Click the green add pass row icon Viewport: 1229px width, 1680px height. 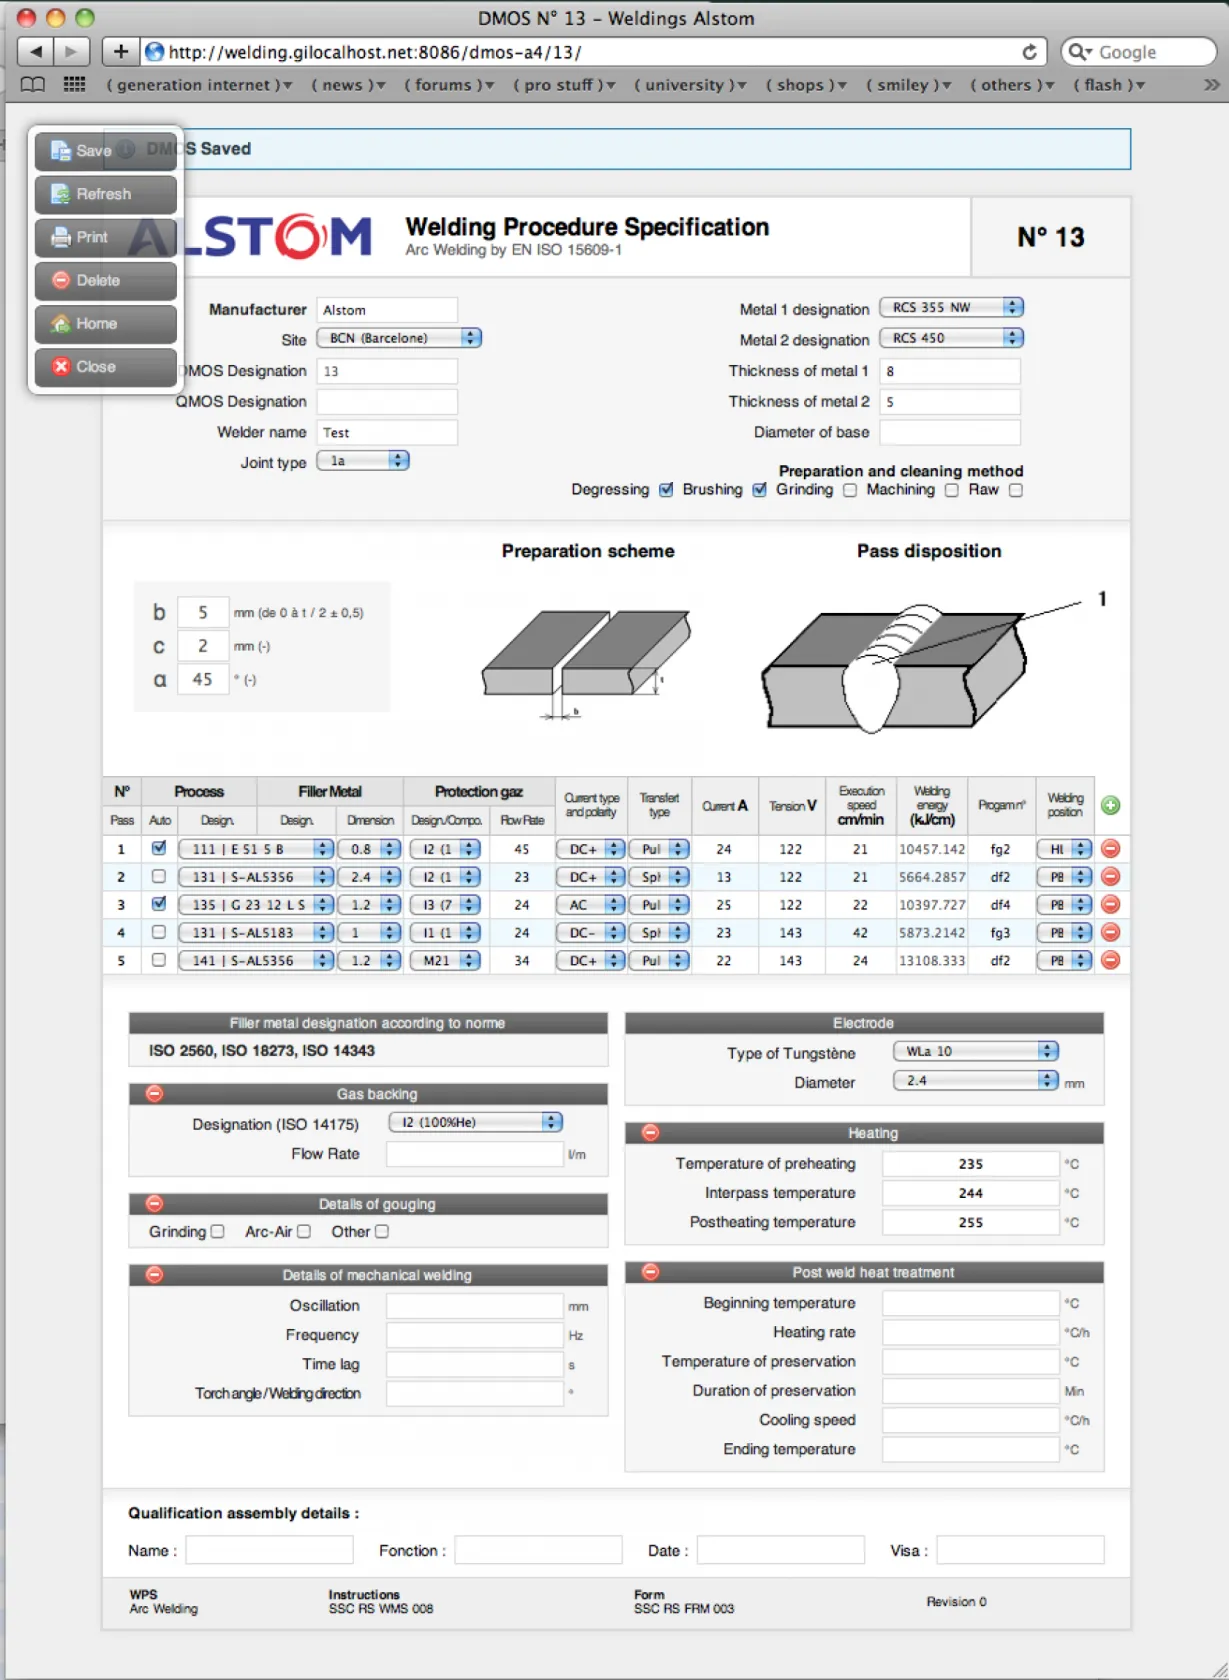[x=1110, y=805]
